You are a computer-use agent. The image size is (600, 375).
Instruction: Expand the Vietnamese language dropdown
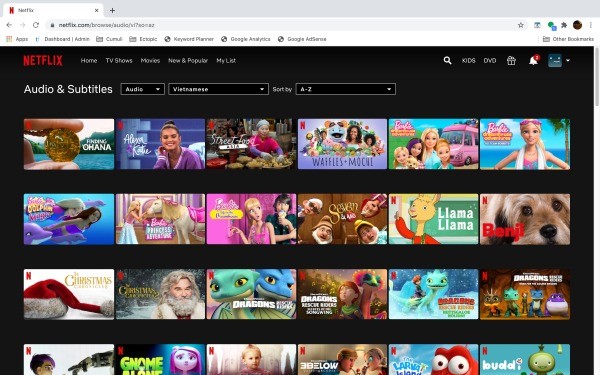pos(218,89)
